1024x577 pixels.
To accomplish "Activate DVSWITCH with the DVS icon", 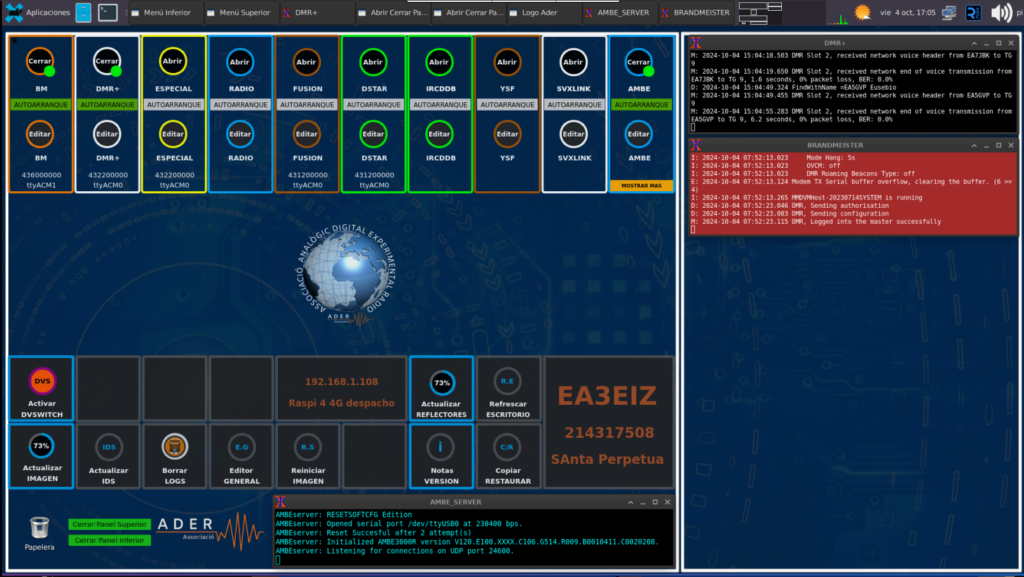I will 42,381.
